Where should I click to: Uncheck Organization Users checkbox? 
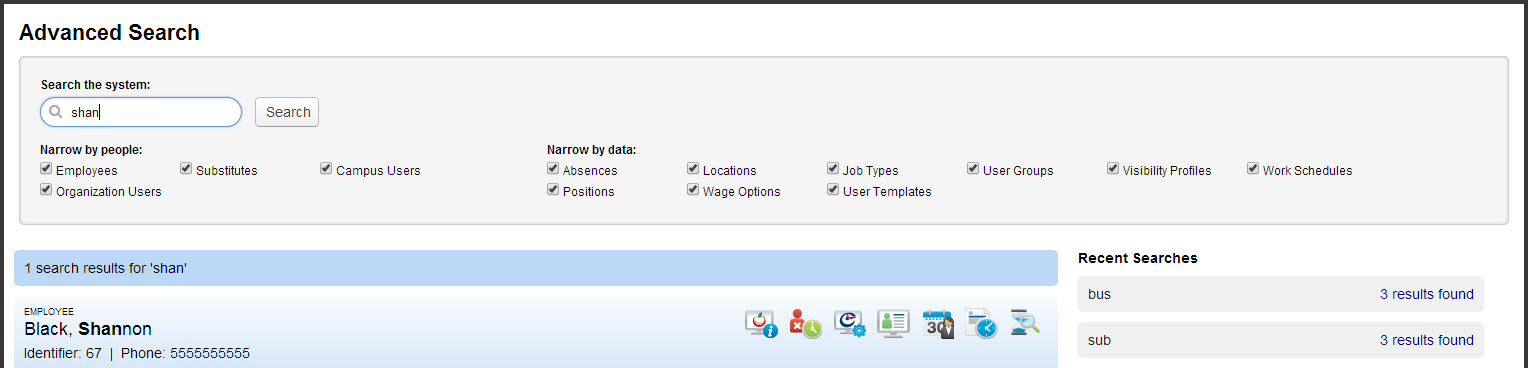pyautogui.click(x=46, y=190)
